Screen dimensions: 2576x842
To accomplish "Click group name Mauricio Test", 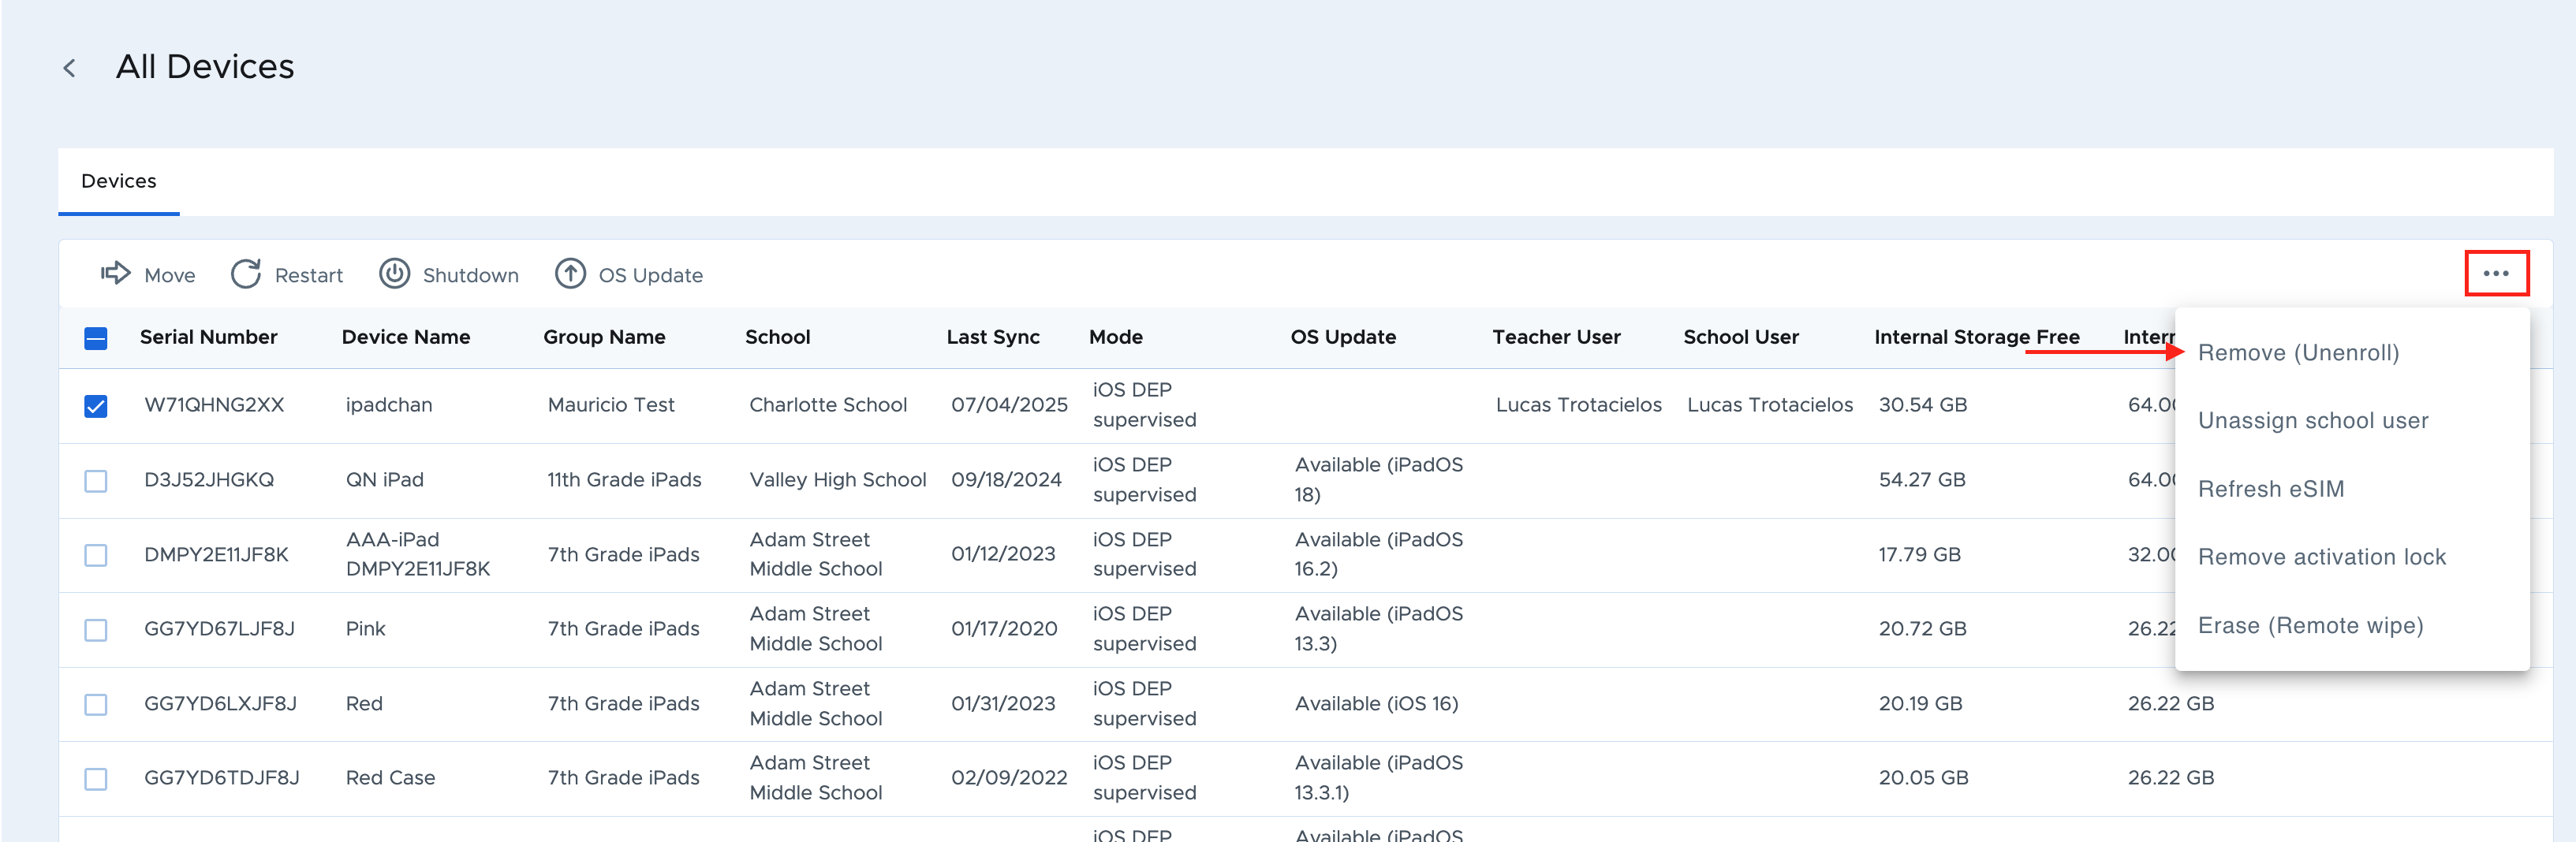I will pos(611,405).
